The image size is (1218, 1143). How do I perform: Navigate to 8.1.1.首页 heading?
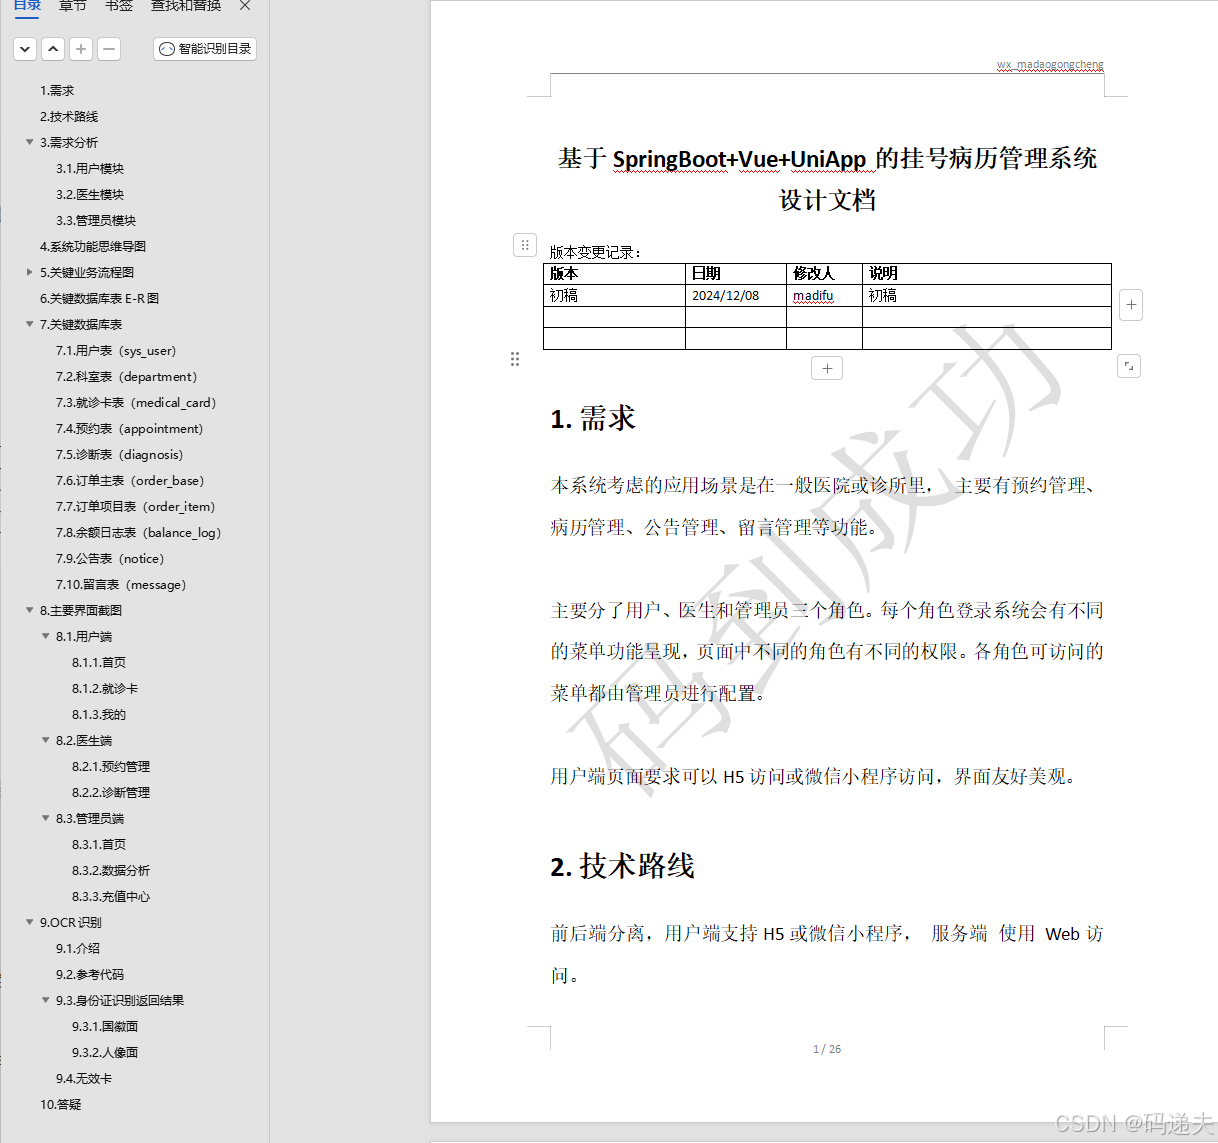point(99,662)
